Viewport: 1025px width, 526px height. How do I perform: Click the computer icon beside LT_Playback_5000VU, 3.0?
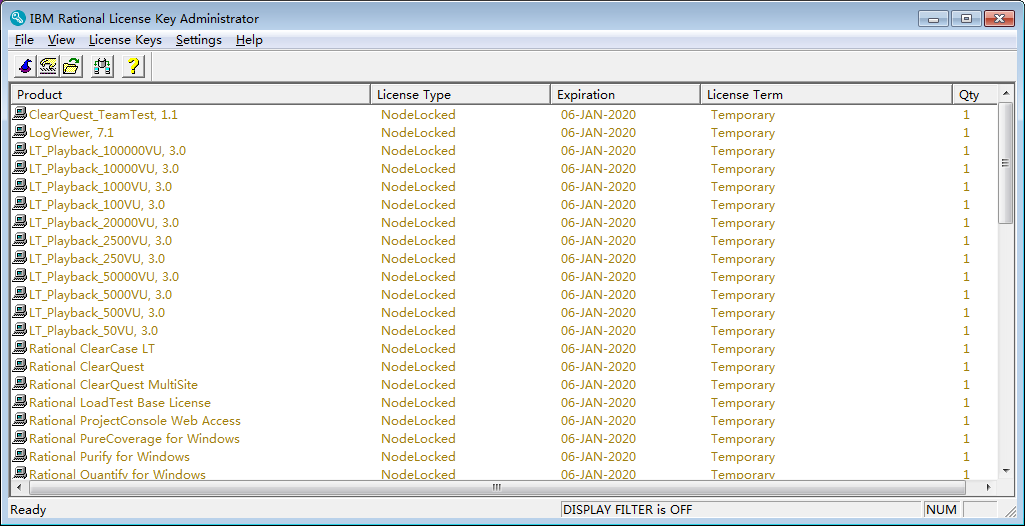click(20, 295)
